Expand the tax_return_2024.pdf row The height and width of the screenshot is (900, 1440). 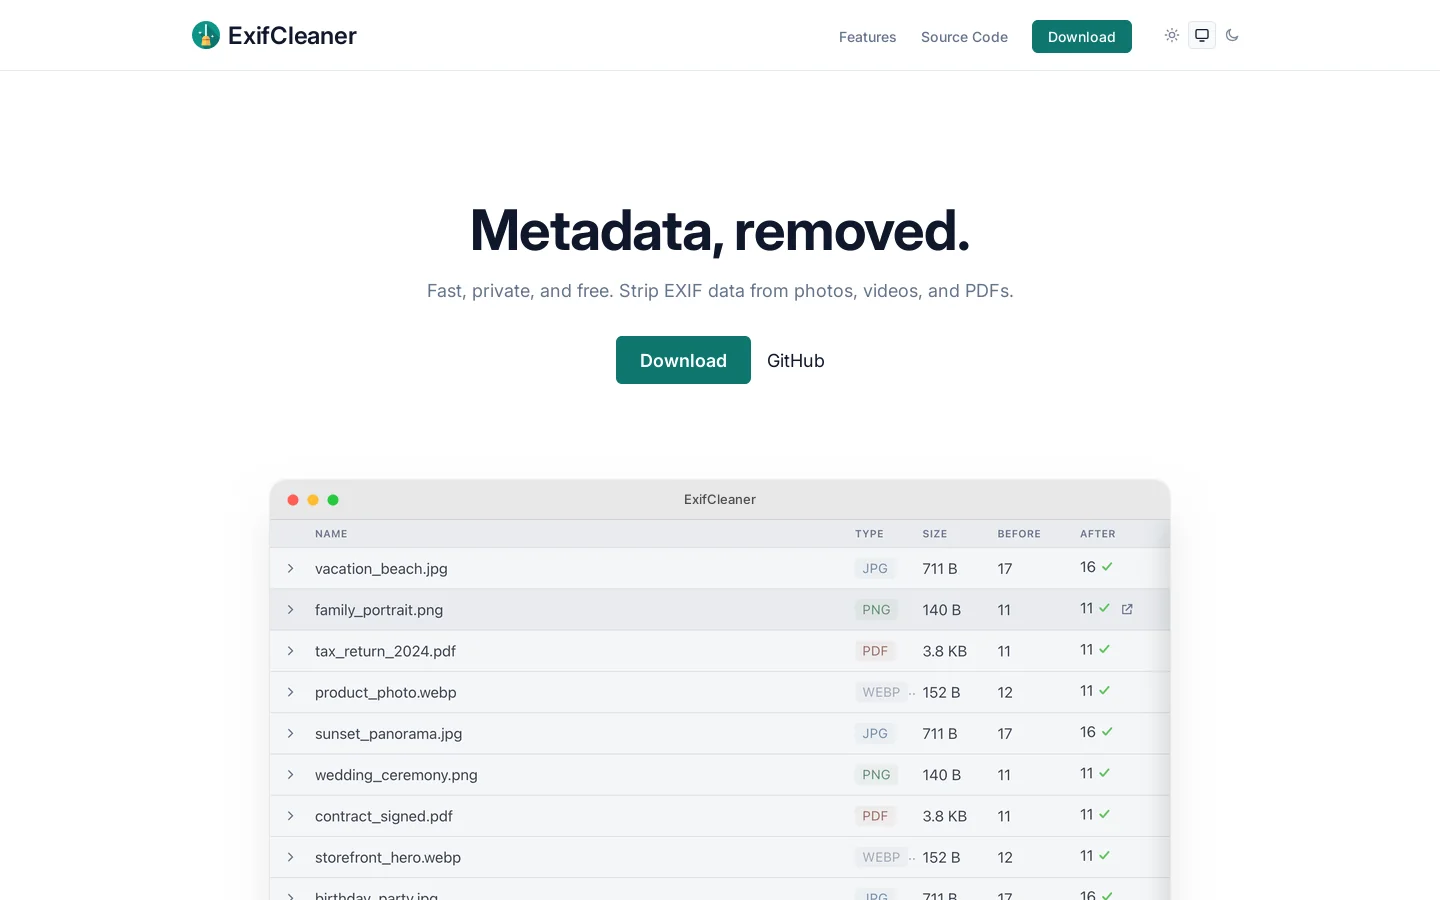[x=291, y=651]
